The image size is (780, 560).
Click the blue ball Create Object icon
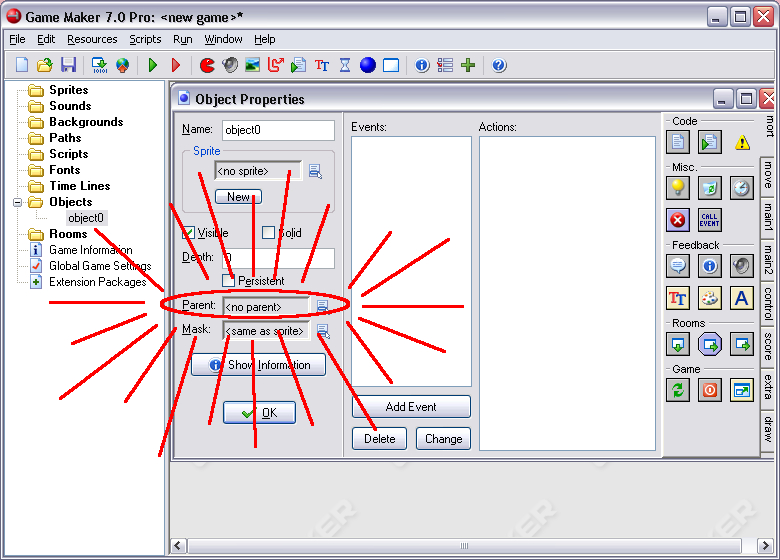[367, 65]
